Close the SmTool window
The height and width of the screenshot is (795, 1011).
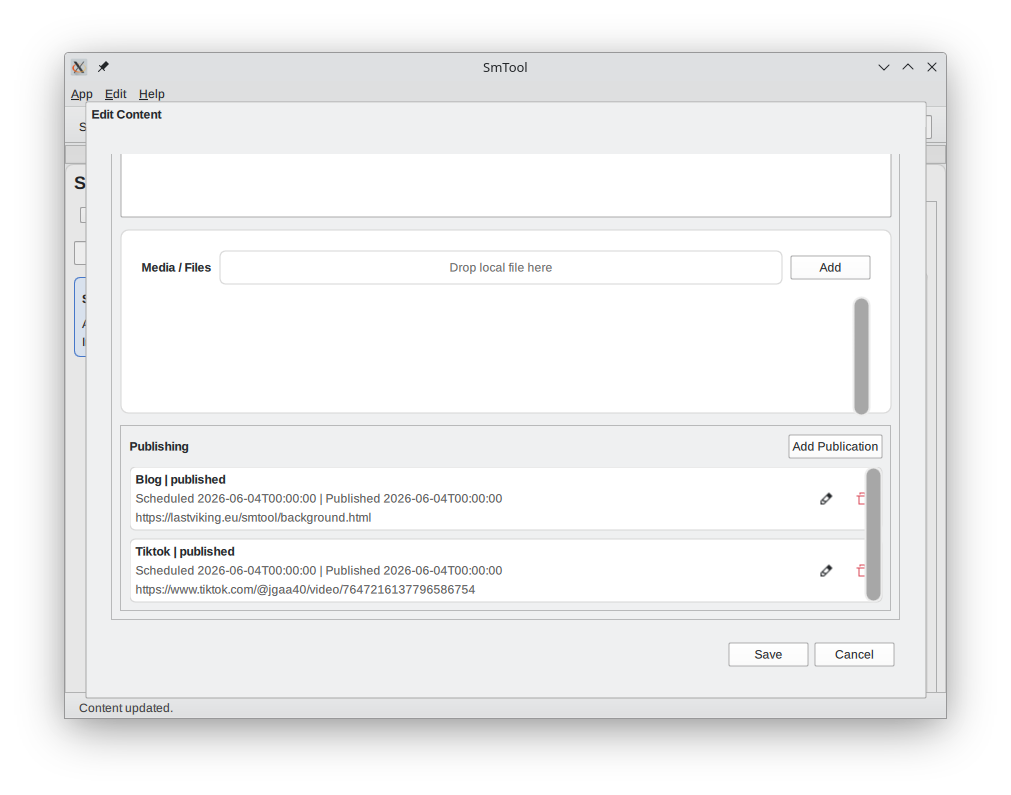[932, 67]
